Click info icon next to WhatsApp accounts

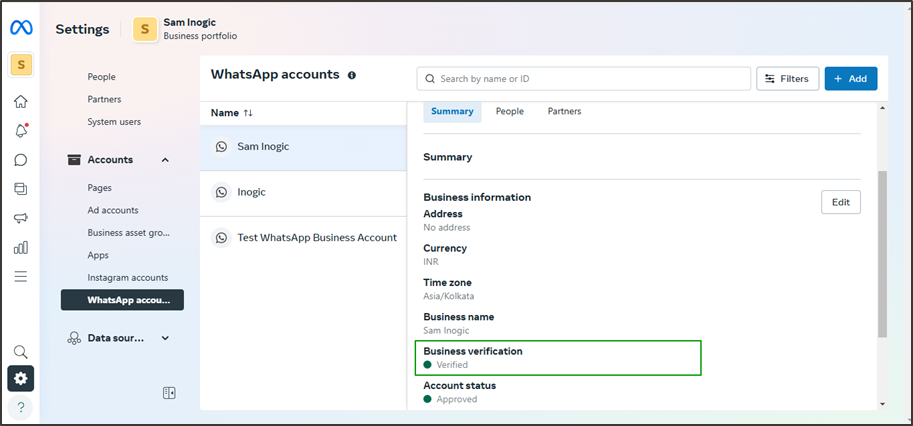tap(352, 75)
